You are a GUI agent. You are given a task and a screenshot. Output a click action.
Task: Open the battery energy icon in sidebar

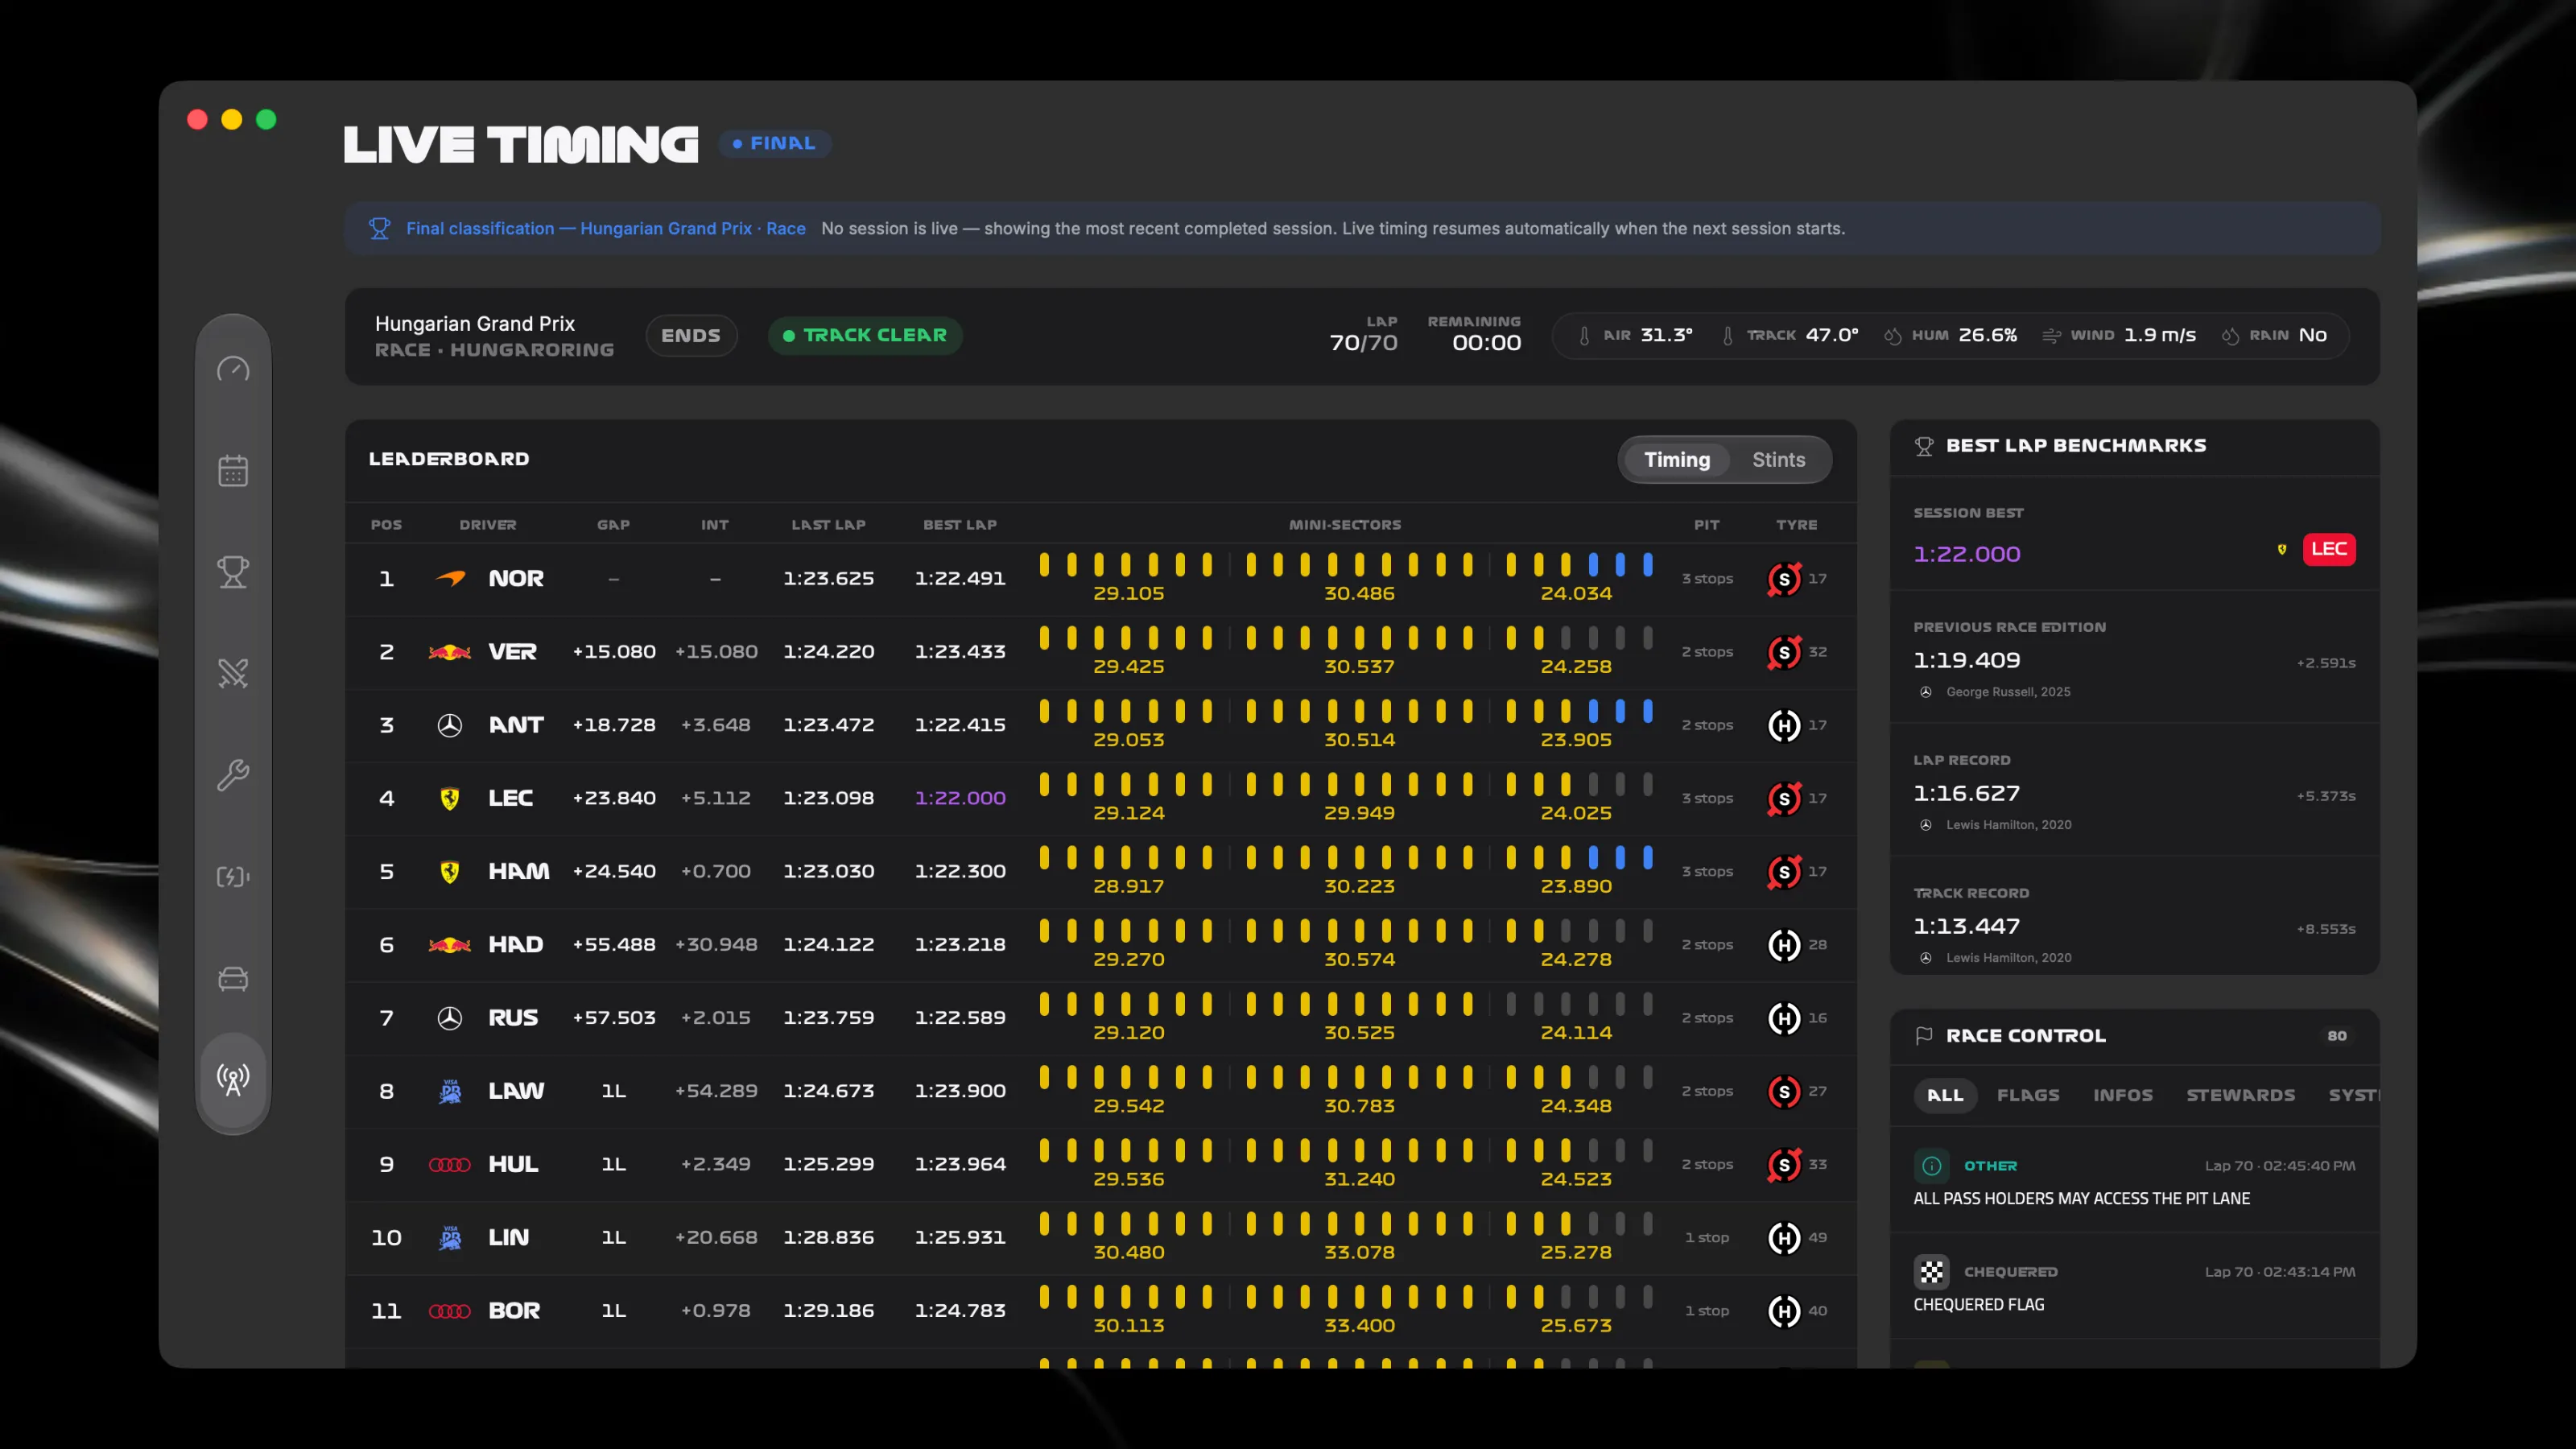(x=233, y=877)
